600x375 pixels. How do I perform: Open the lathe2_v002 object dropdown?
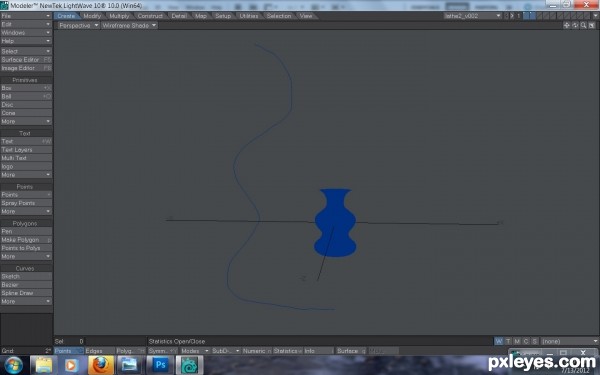tap(473, 16)
